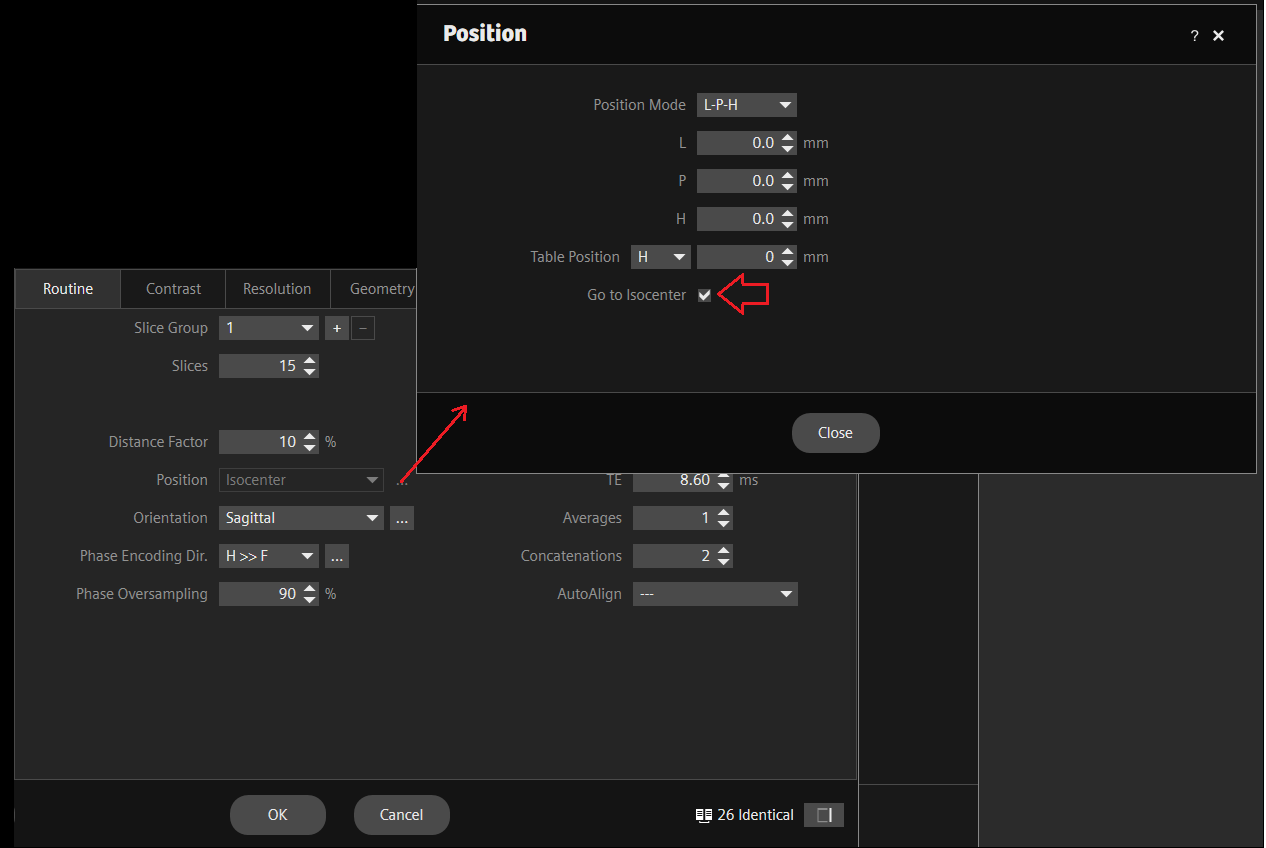Decrease Averages with down arrow

(x=724, y=524)
